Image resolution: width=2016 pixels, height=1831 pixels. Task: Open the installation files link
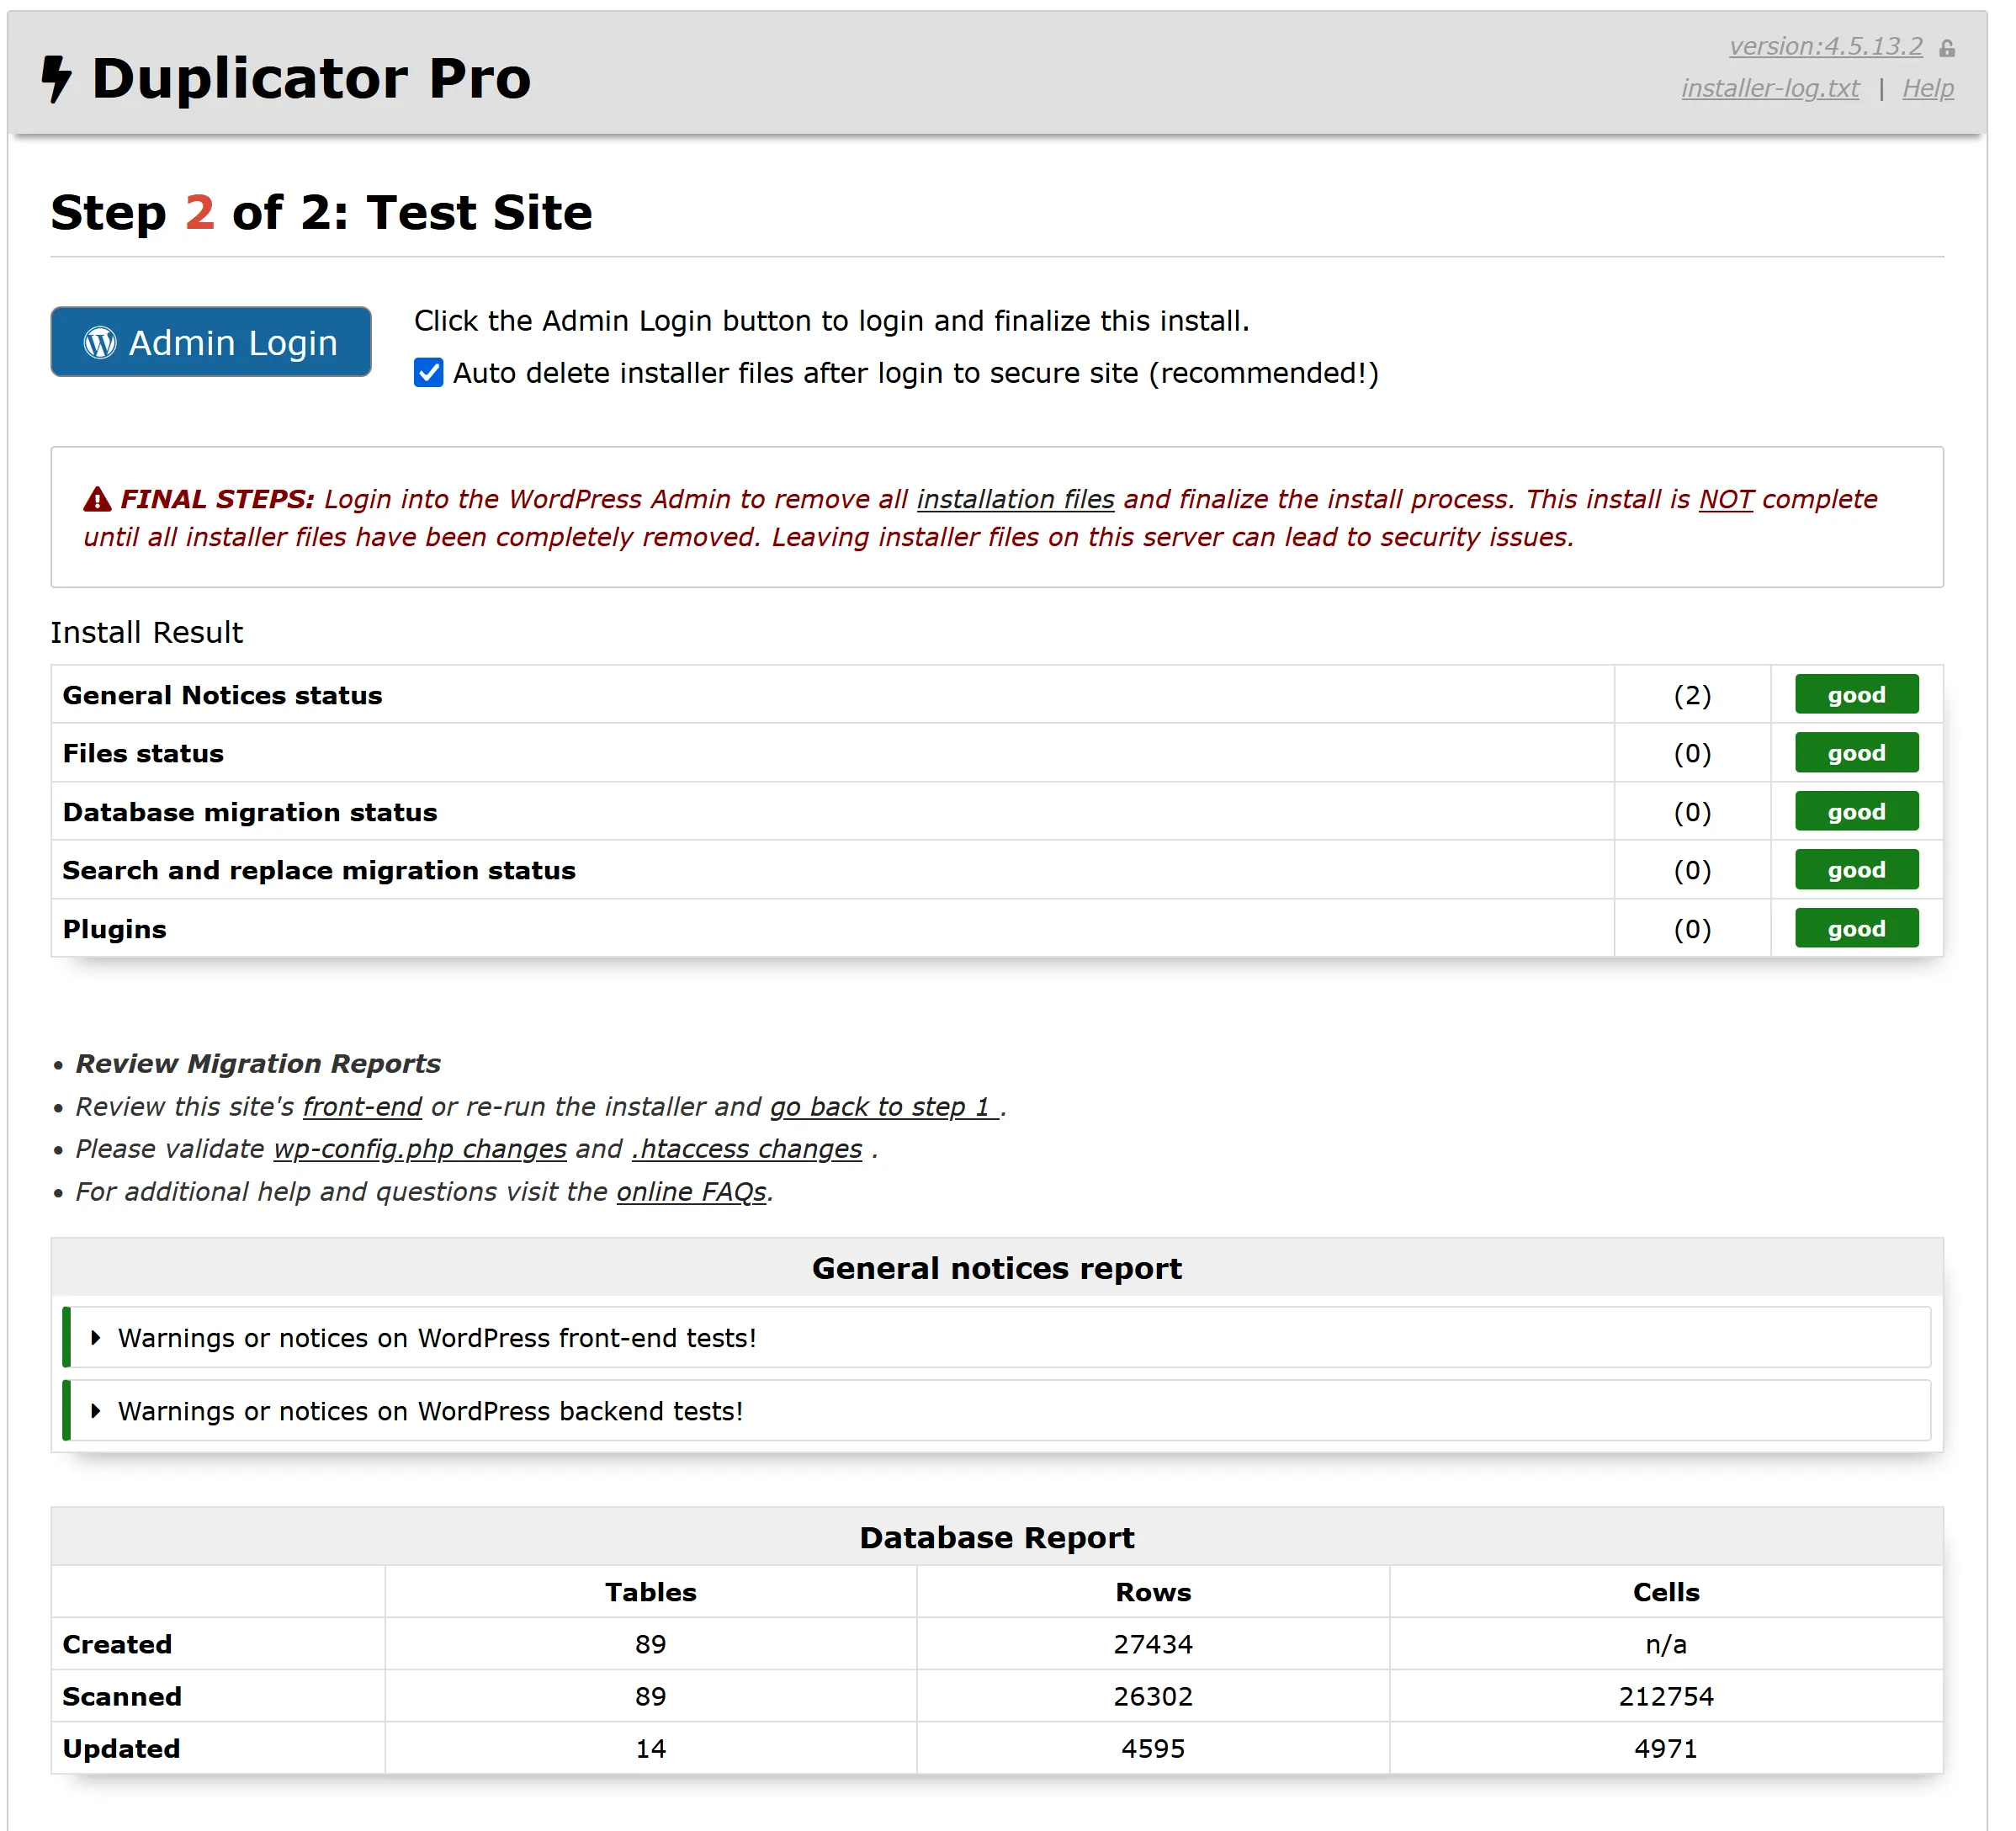tap(1015, 499)
